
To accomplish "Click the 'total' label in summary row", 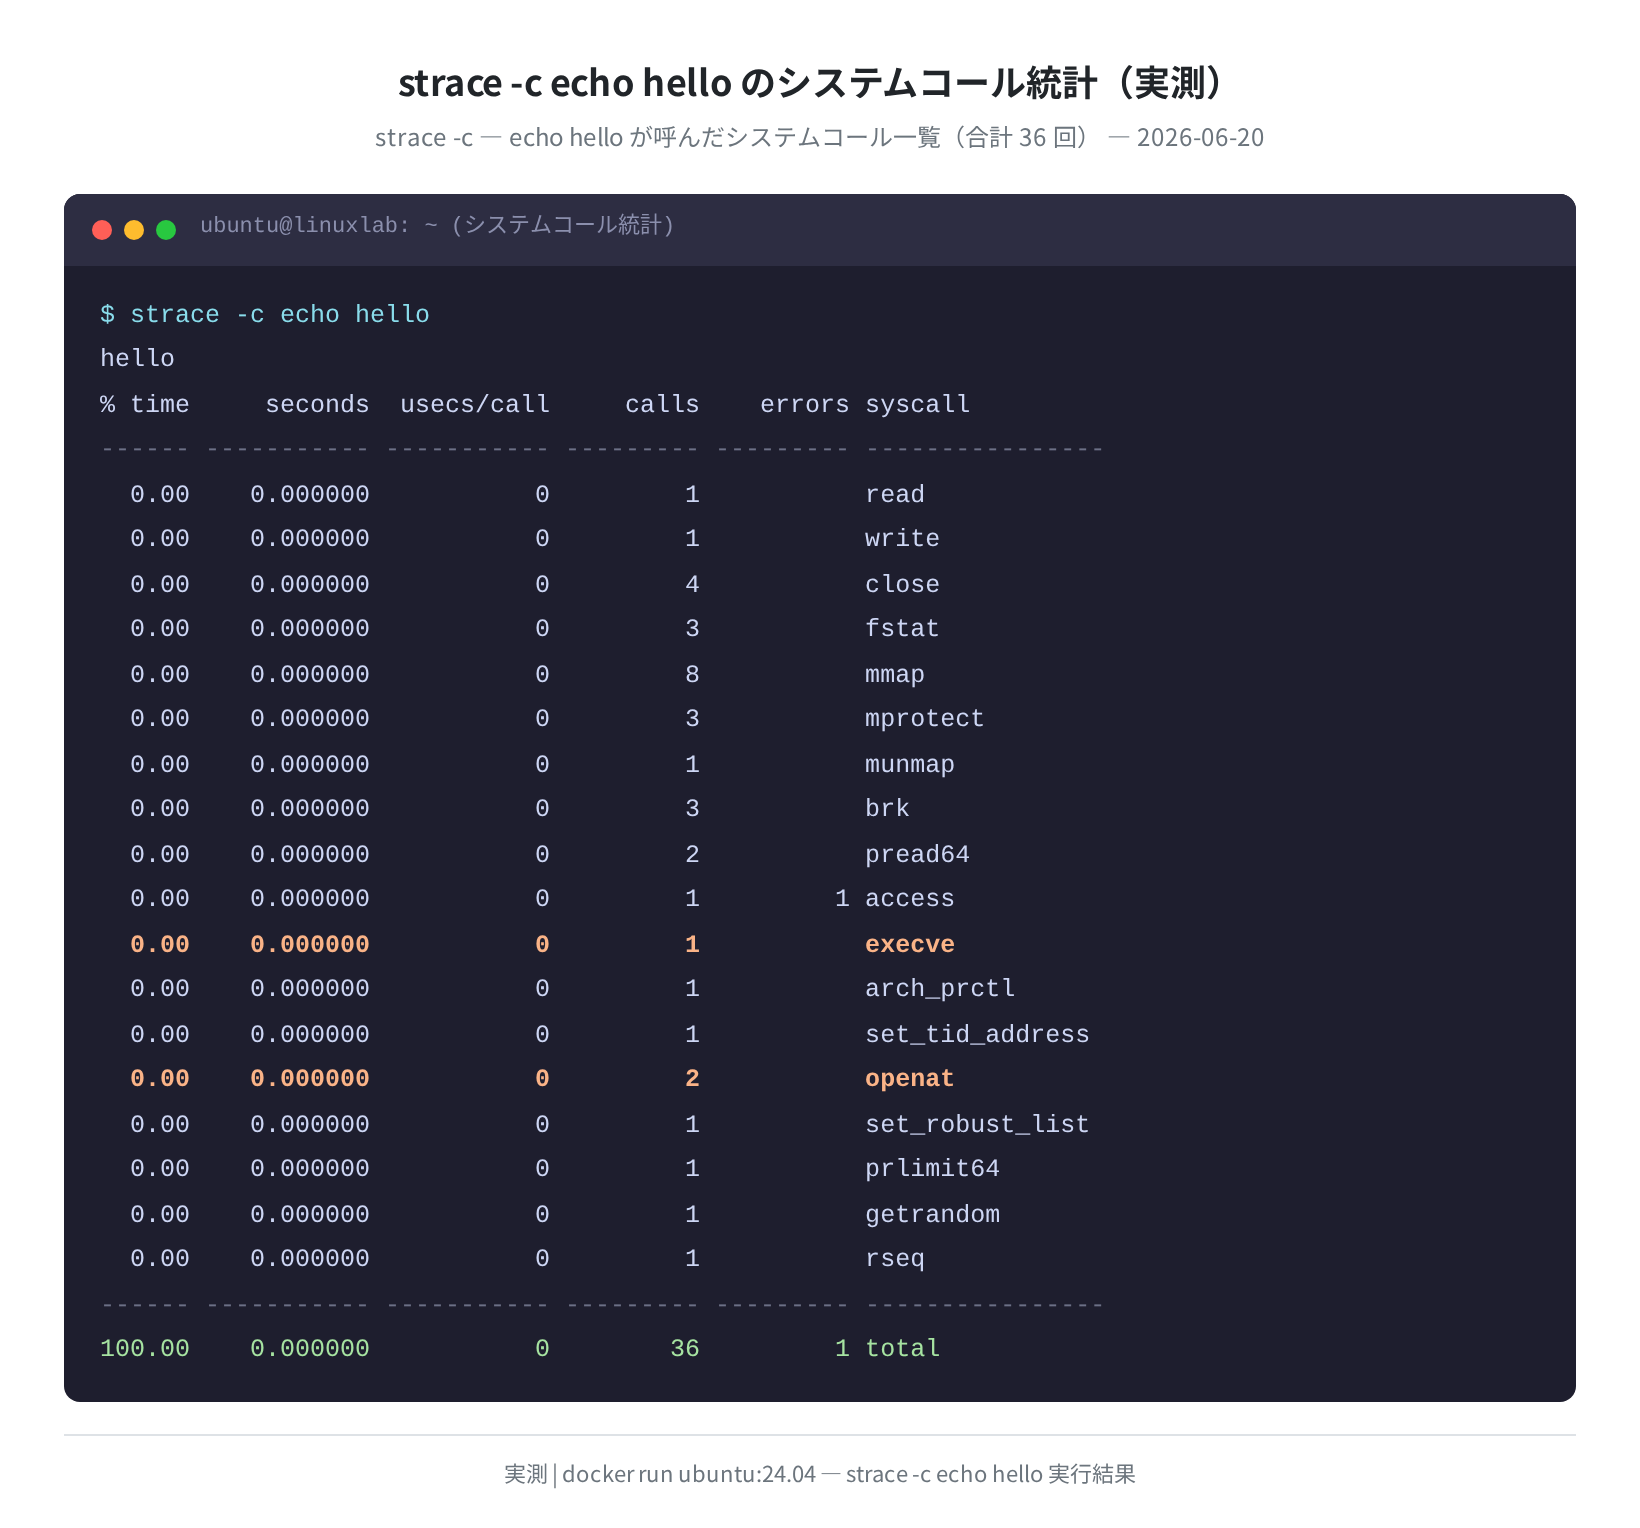I will [902, 1348].
